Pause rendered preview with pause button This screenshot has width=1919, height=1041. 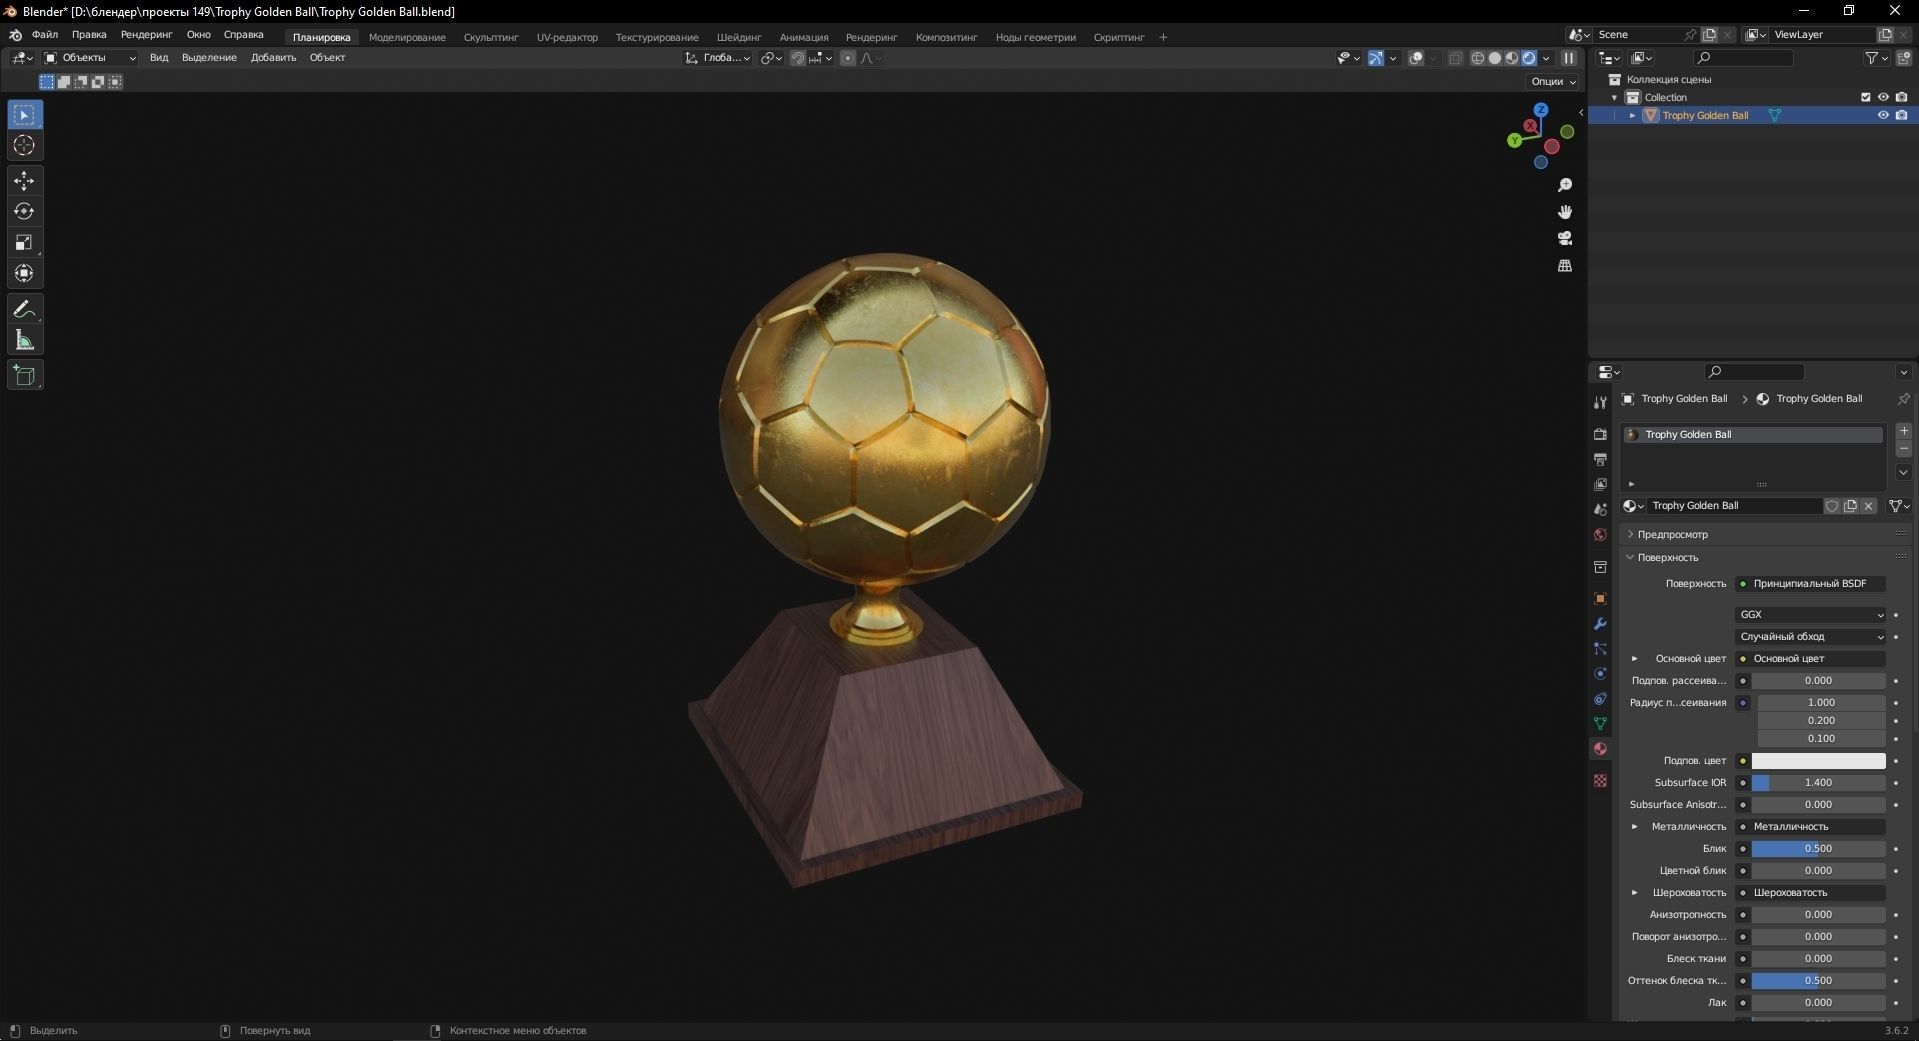[1569, 58]
